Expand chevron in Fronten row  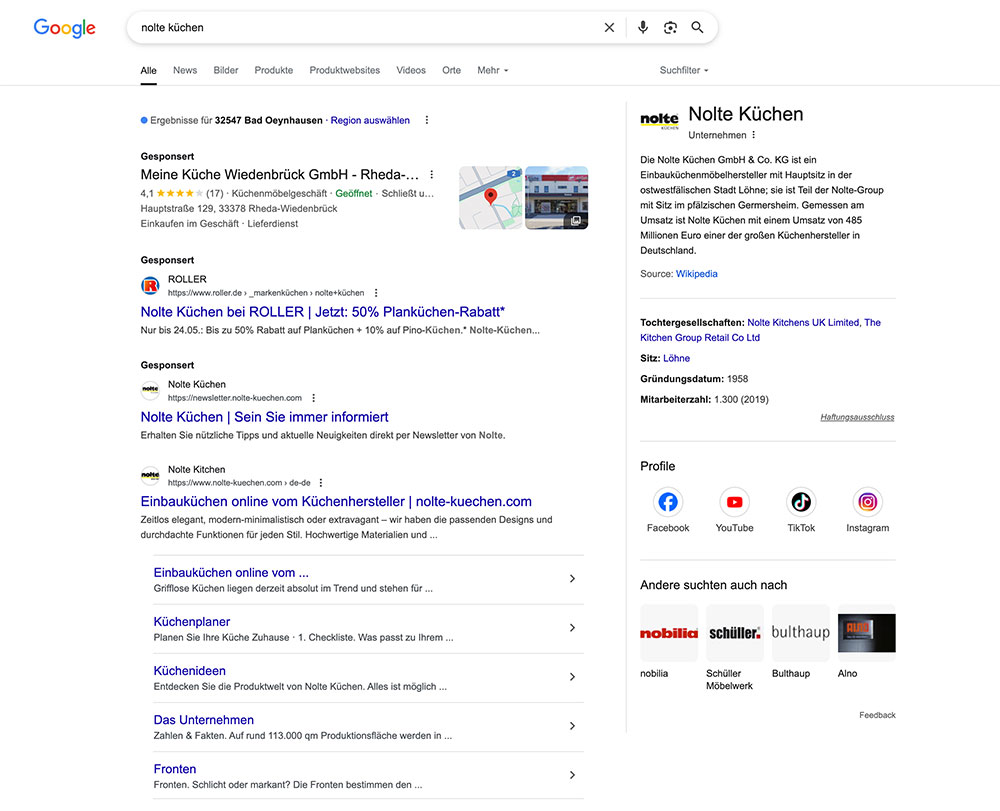(572, 775)
